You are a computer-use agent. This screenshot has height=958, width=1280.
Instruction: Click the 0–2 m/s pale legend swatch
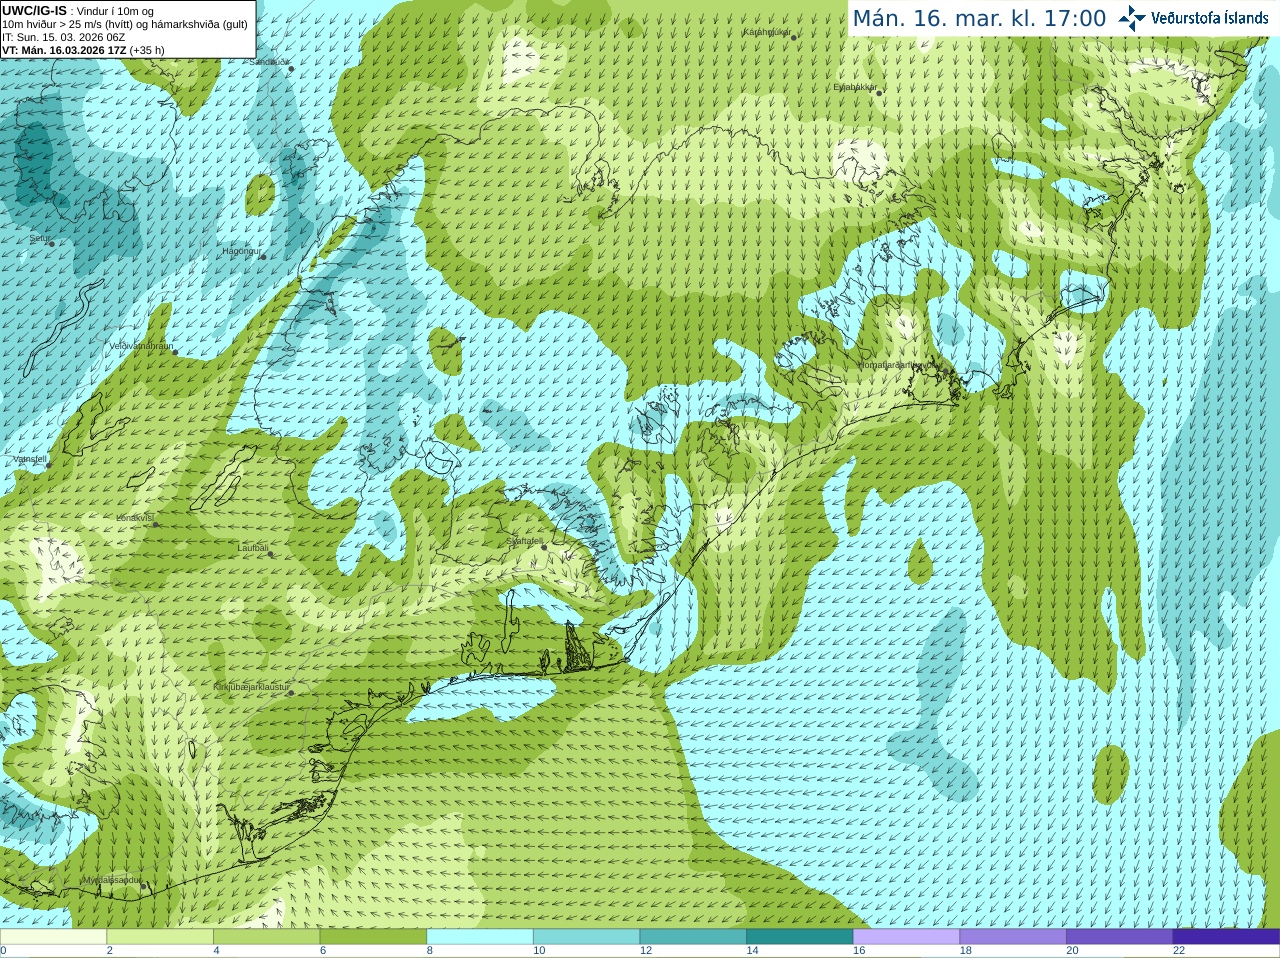coord(53,936)
